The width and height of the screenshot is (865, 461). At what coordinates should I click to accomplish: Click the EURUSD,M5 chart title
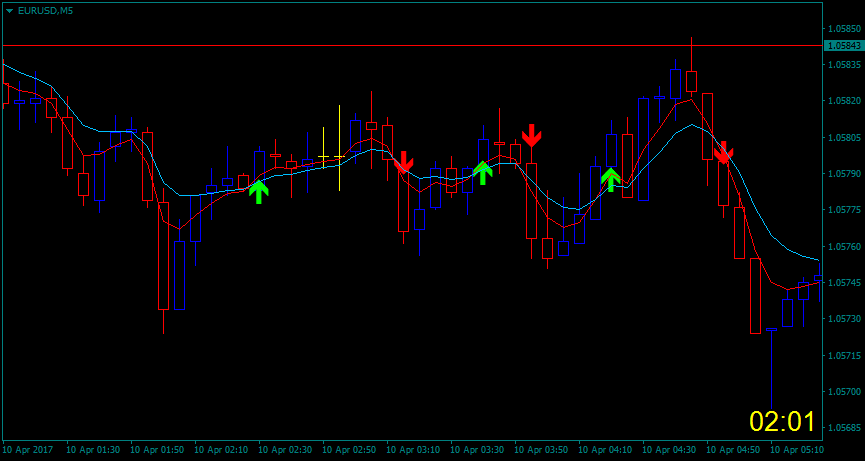pos(45,10)
